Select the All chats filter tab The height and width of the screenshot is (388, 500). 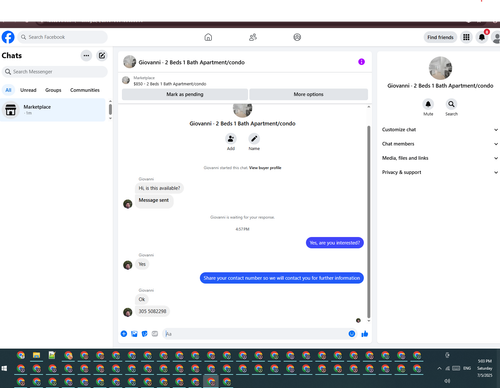click(x=8, y=90)
